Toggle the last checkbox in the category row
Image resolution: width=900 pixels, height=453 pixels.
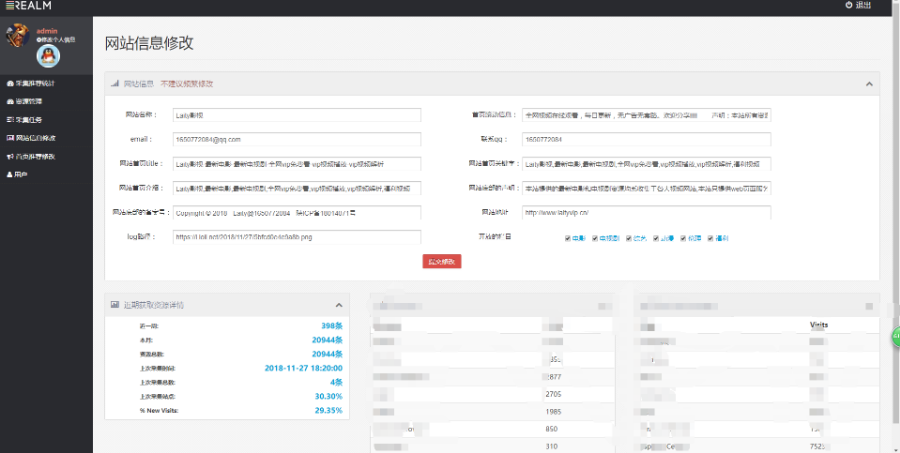point(712,238)
